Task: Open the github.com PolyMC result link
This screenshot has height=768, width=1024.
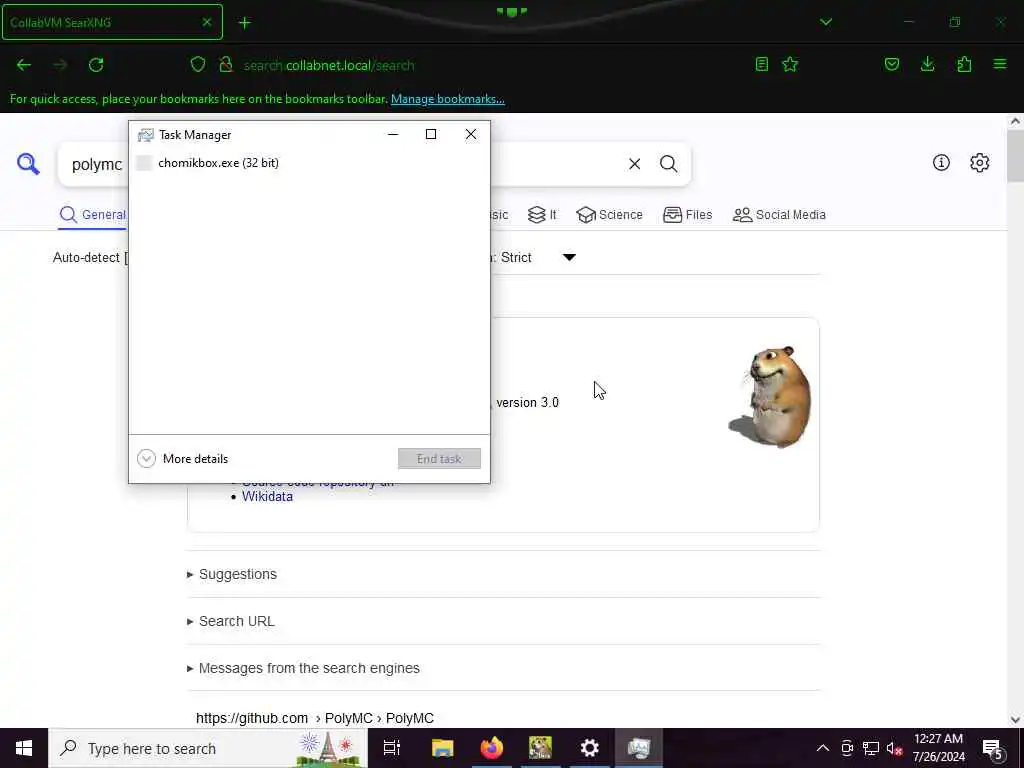Action: click(315, 718)
